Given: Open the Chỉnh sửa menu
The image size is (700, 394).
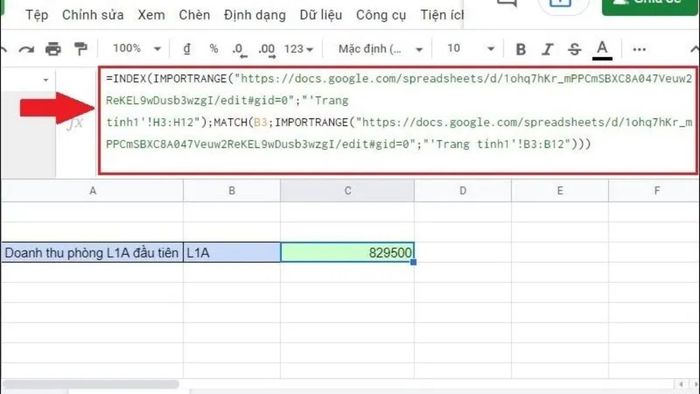Looking at the screenshot, I should click(93, 15).
